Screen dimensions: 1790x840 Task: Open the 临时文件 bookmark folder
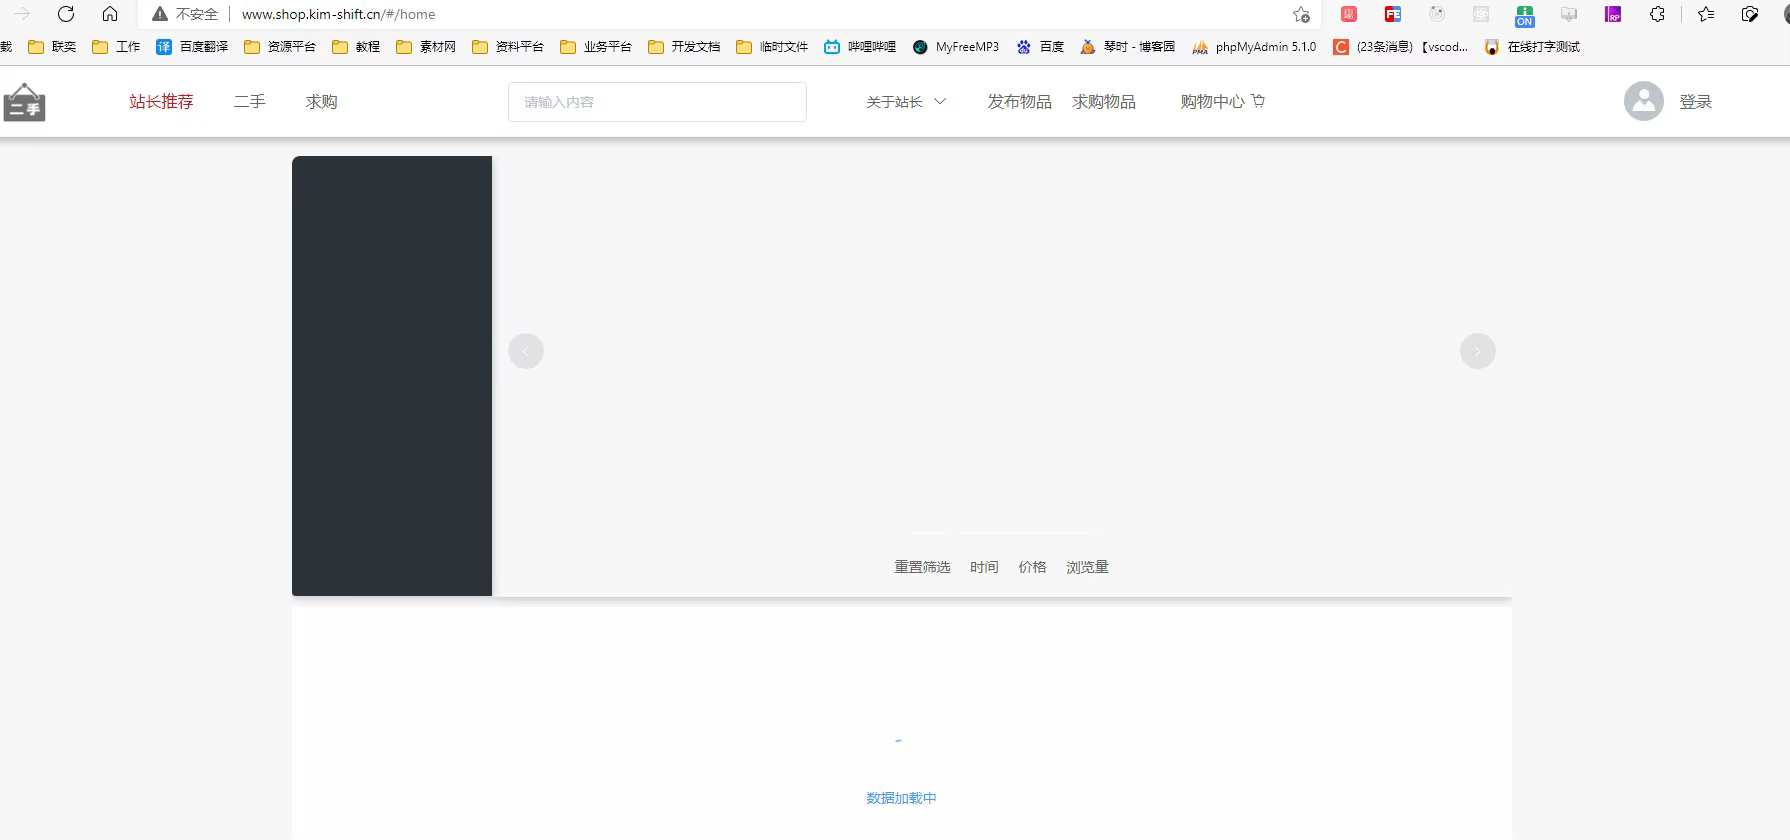tap(772, 47)
